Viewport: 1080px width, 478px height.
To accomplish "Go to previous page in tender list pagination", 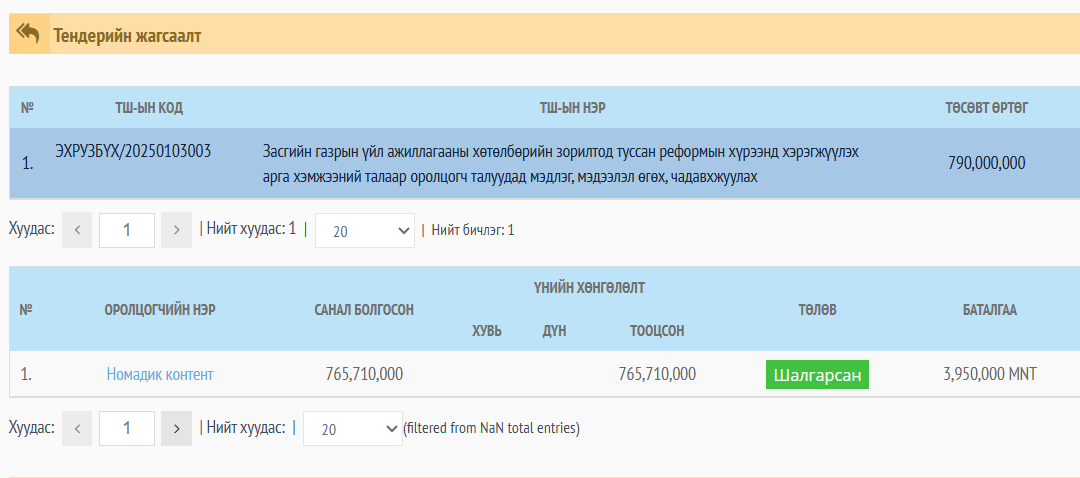I will [77, 230].
